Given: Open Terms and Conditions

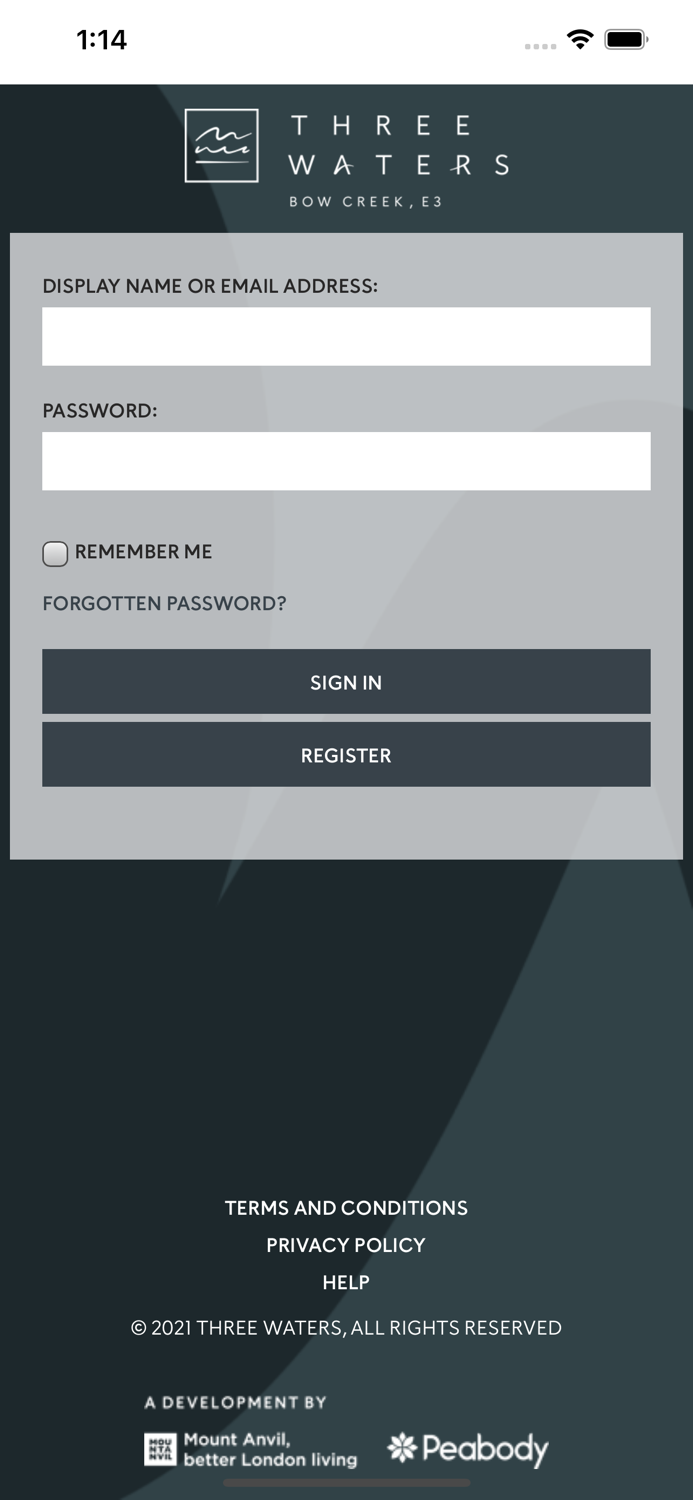Looking at the screenshot, I should tap(346, 1208).
